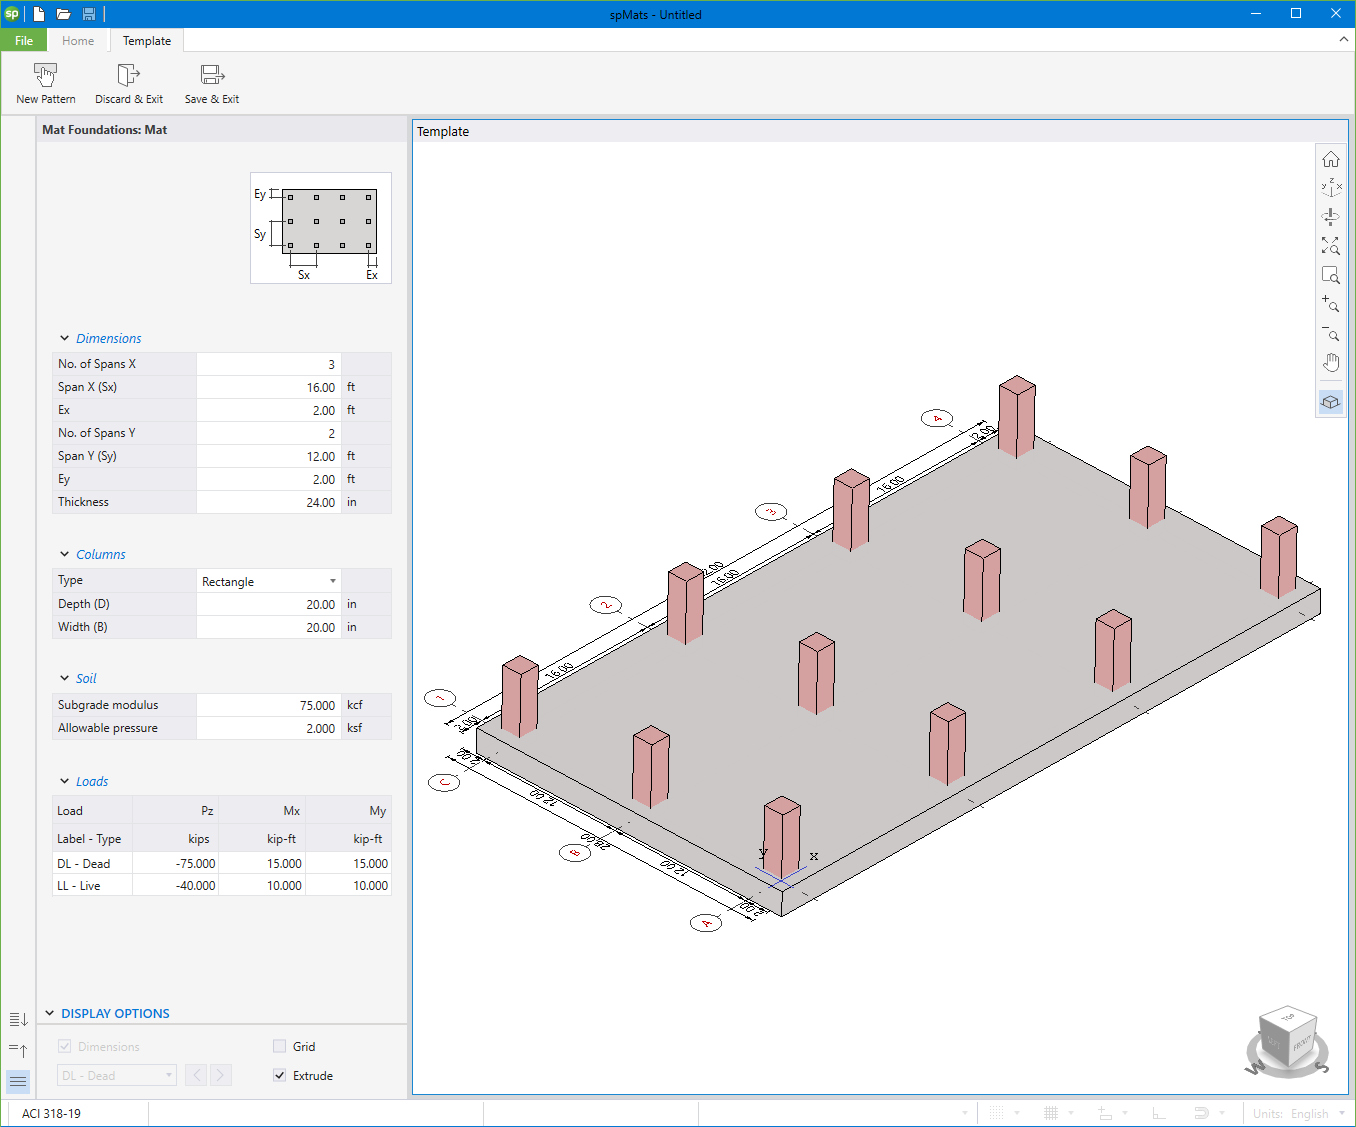
Task: Disable the Extrude checkbox
Action: tap(280, 1075)
